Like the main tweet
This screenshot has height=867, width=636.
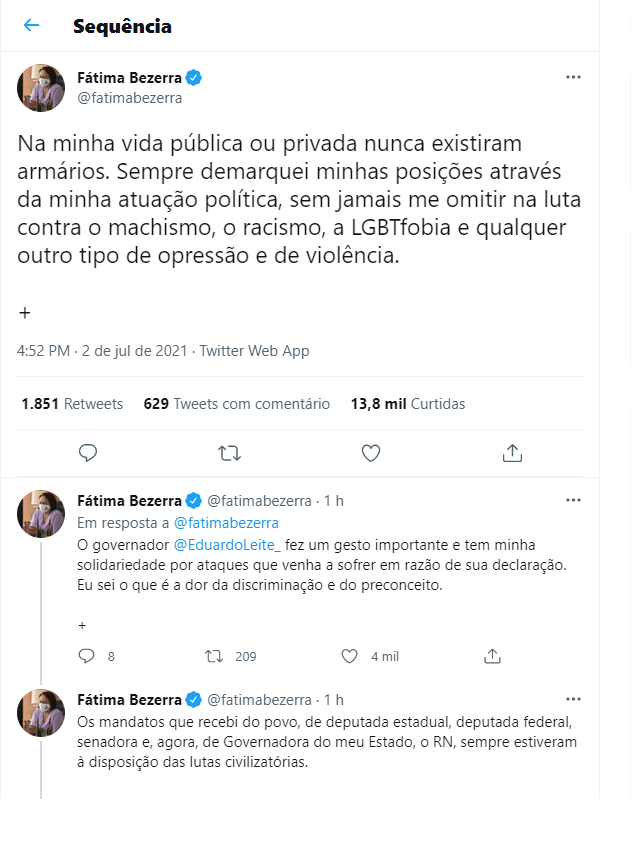coord(371,453)
